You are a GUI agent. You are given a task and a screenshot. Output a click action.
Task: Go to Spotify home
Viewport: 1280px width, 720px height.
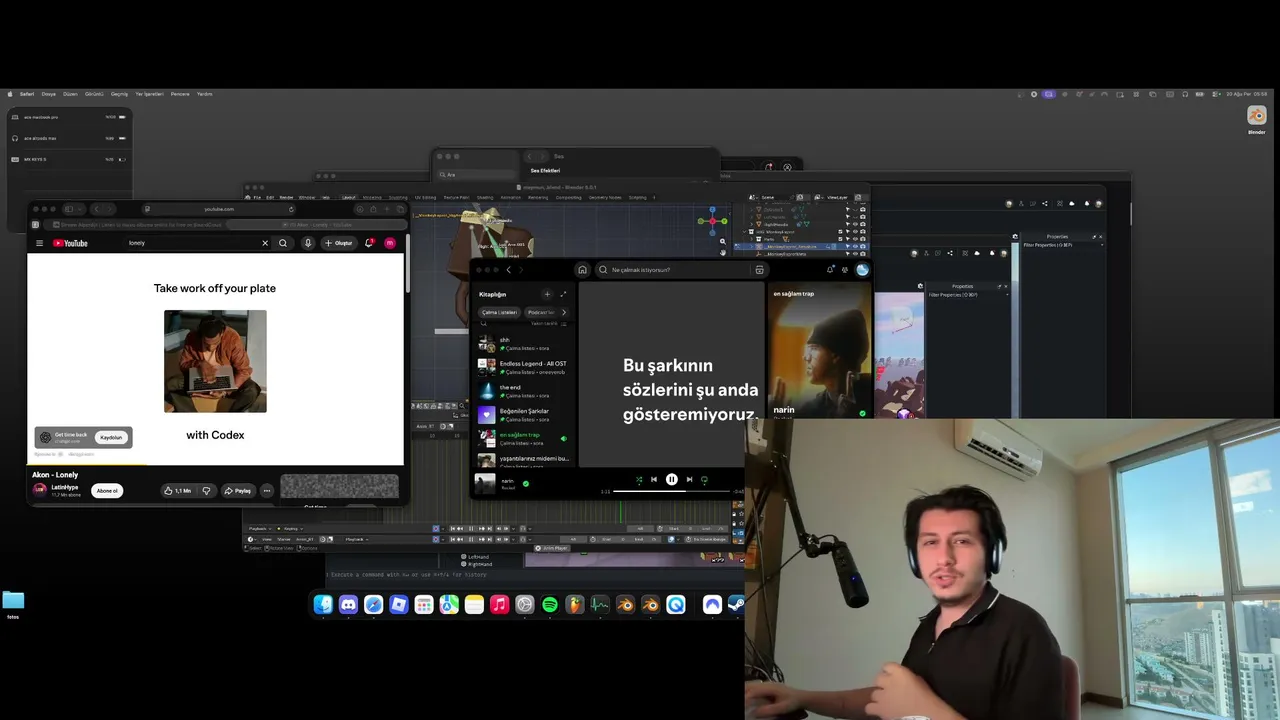(x=582, y=270)
